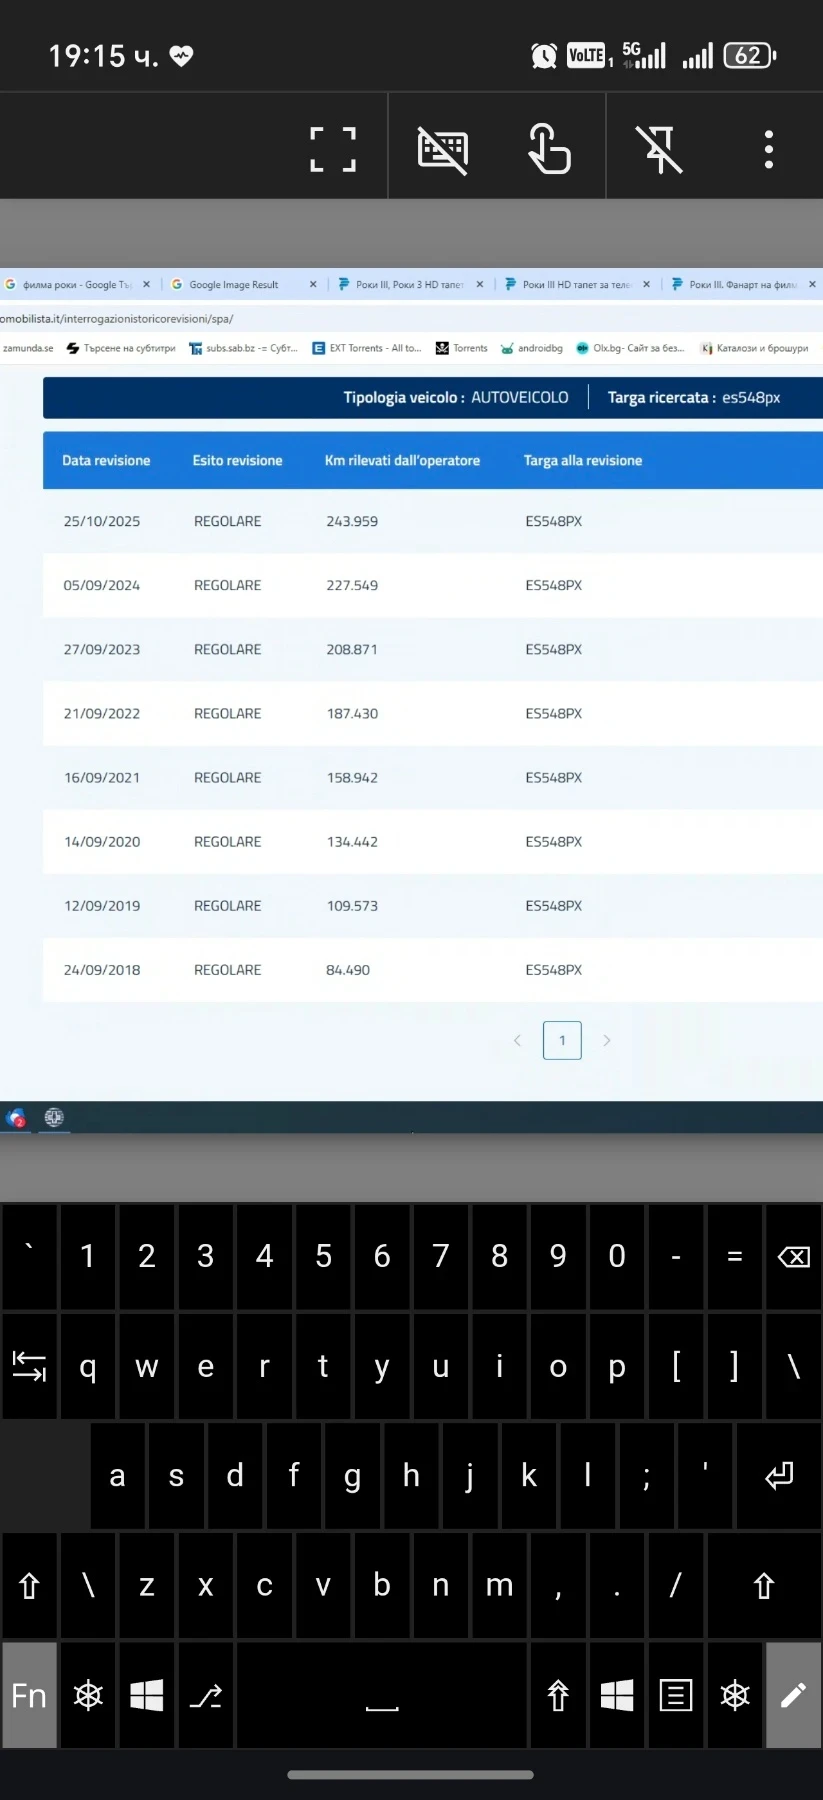Viewport: 823px width, 1800px height.
Task: Tap the Enter key icon
Action: tap(779, 1476)
